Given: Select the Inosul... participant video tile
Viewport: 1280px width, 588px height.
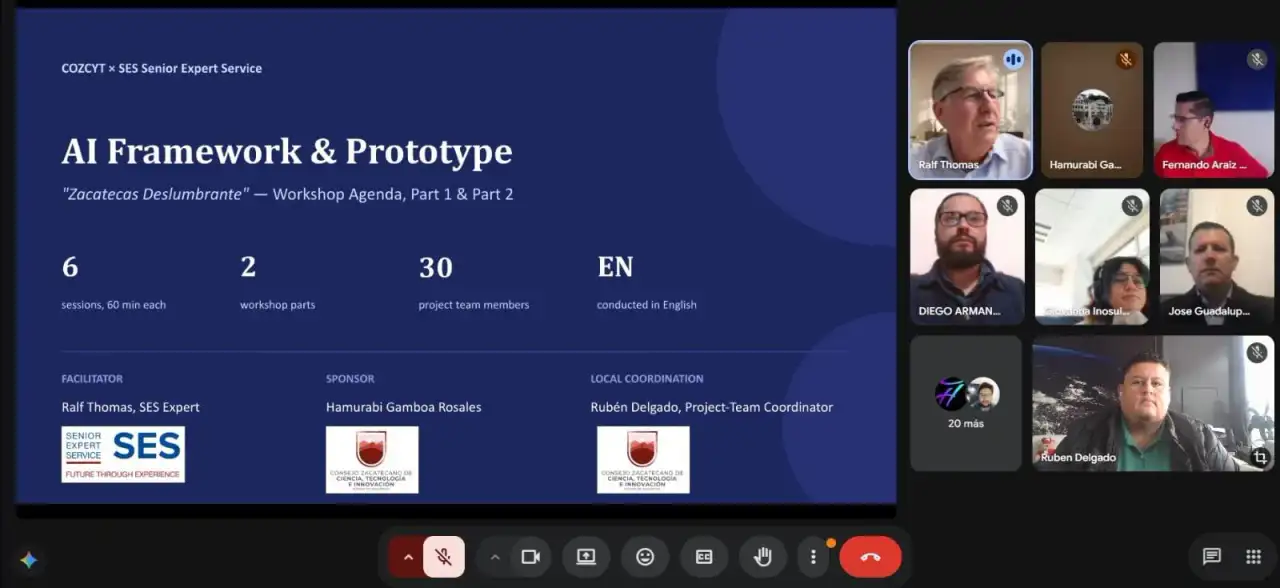Looking at the screenshot, I should (1092, 256).
